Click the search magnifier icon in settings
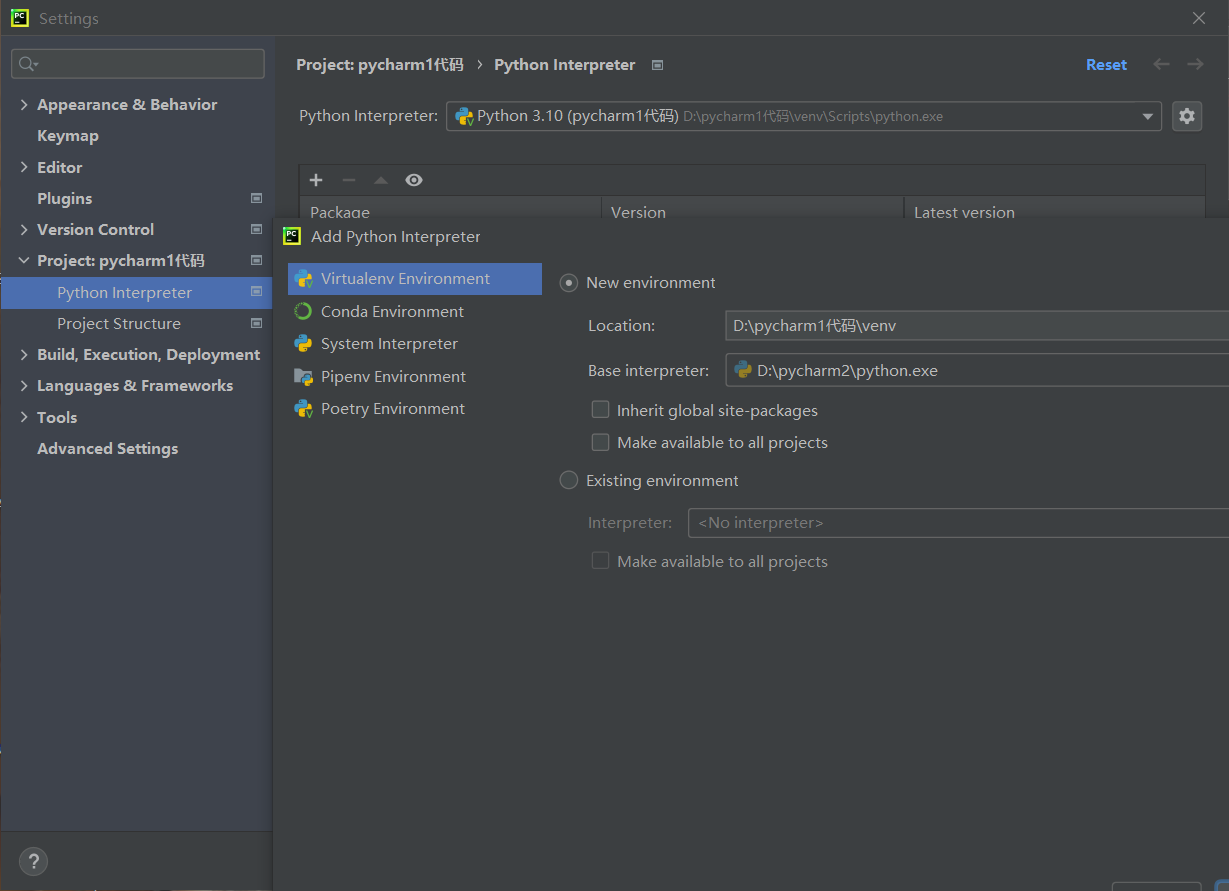This screenshot has width=1229, height=891. [28, 64]
